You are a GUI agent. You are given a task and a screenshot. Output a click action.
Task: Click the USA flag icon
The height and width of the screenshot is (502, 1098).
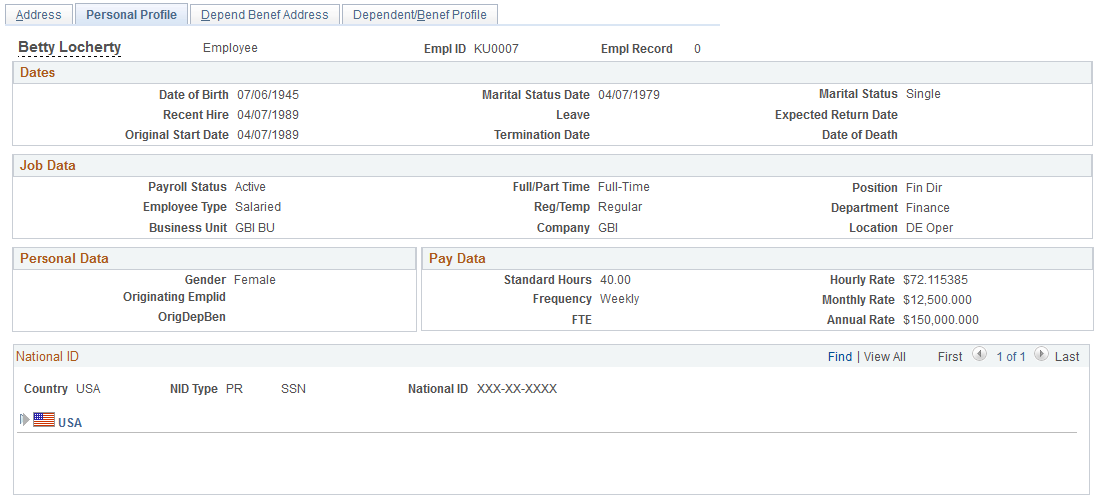click(43, 420)
